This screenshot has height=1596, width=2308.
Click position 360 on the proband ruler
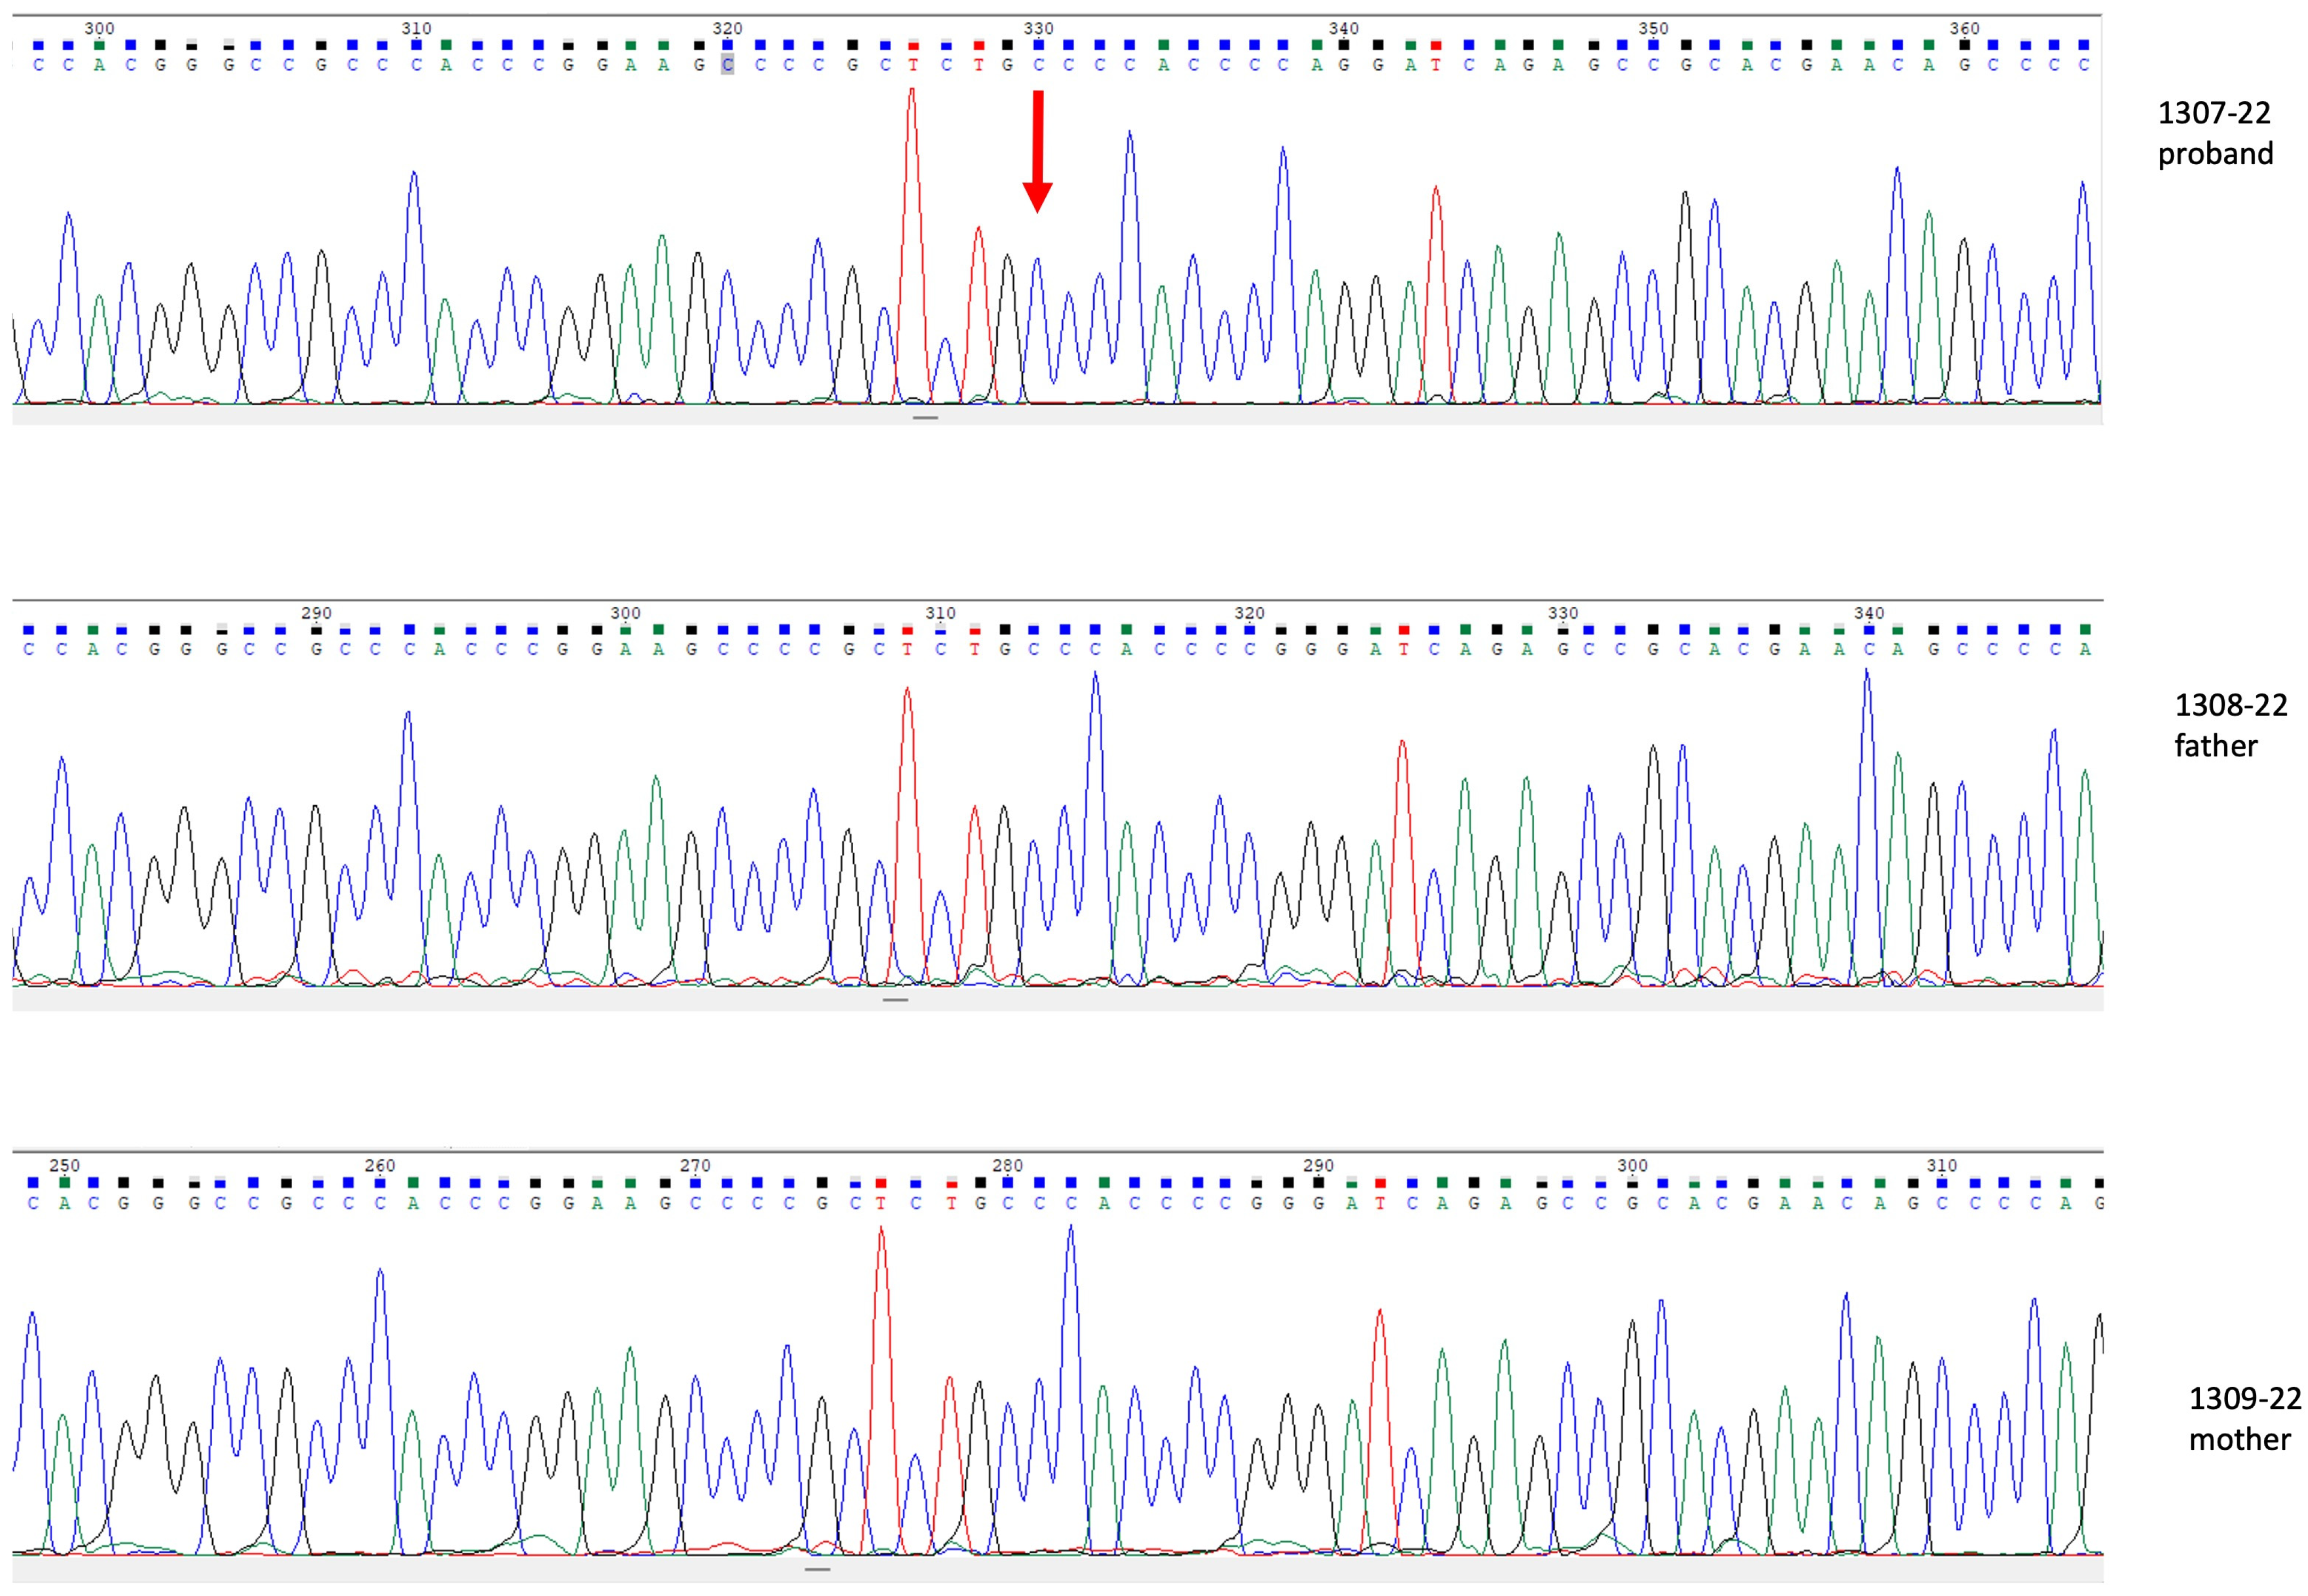click(x=1964, y=28)
